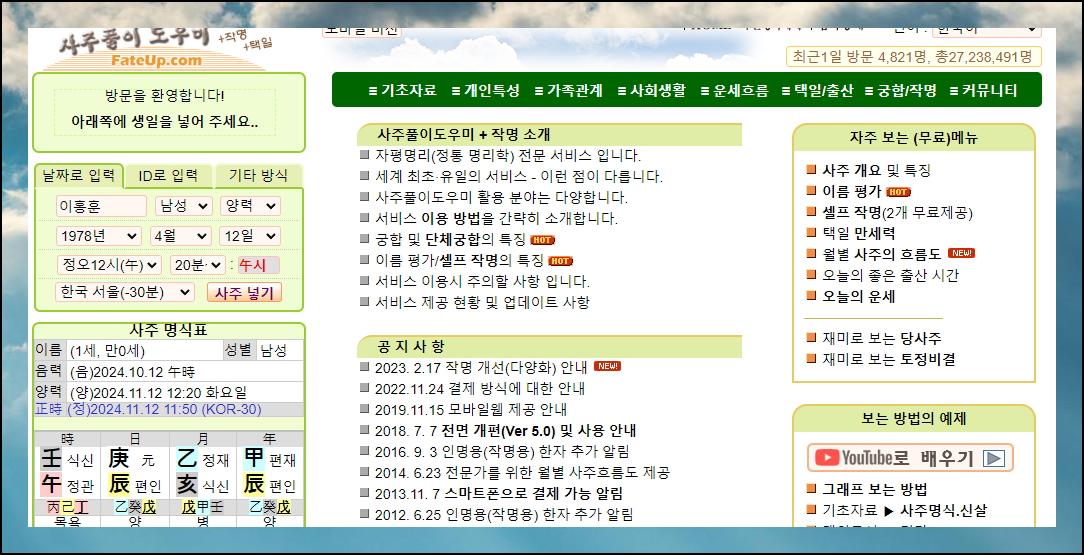Image resolution: width=1084 pixels, height=555 pixels.
Task: Open the location dropdown 한국 서울(-30분)
Action: point(125,292)
